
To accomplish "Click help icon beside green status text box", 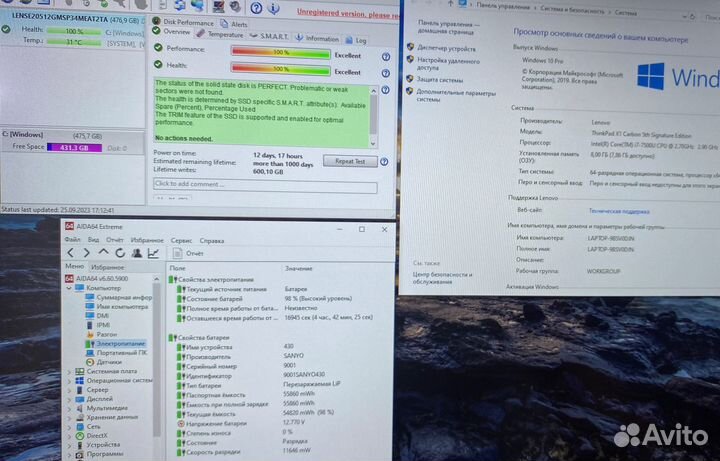I will click(386, 90).
